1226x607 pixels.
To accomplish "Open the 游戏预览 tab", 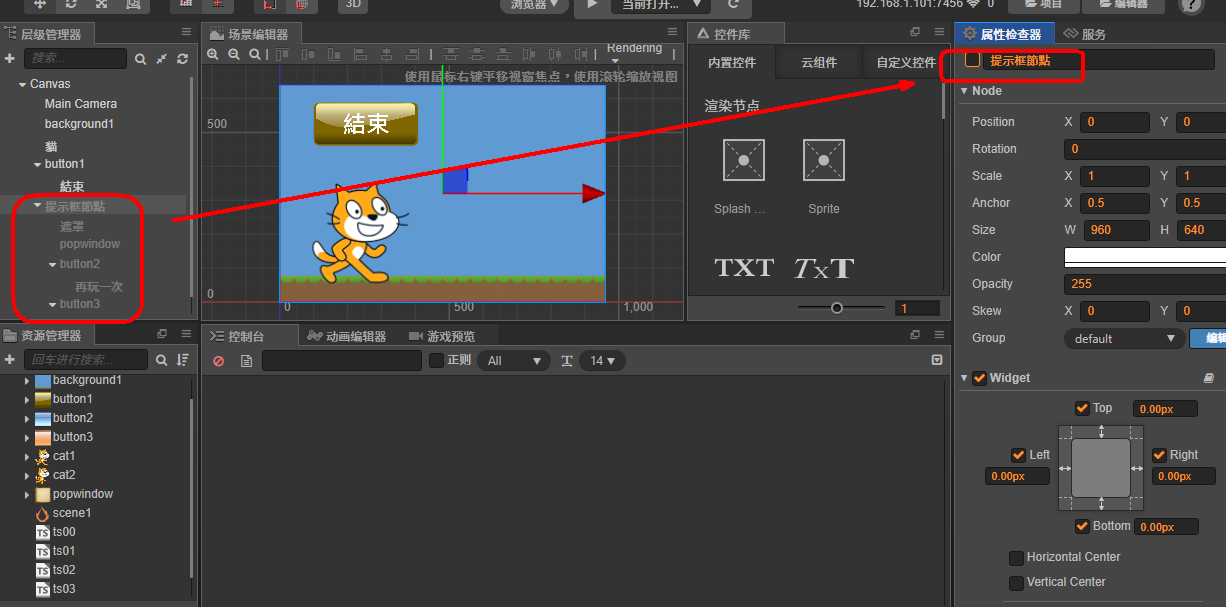I will (443, 336).
